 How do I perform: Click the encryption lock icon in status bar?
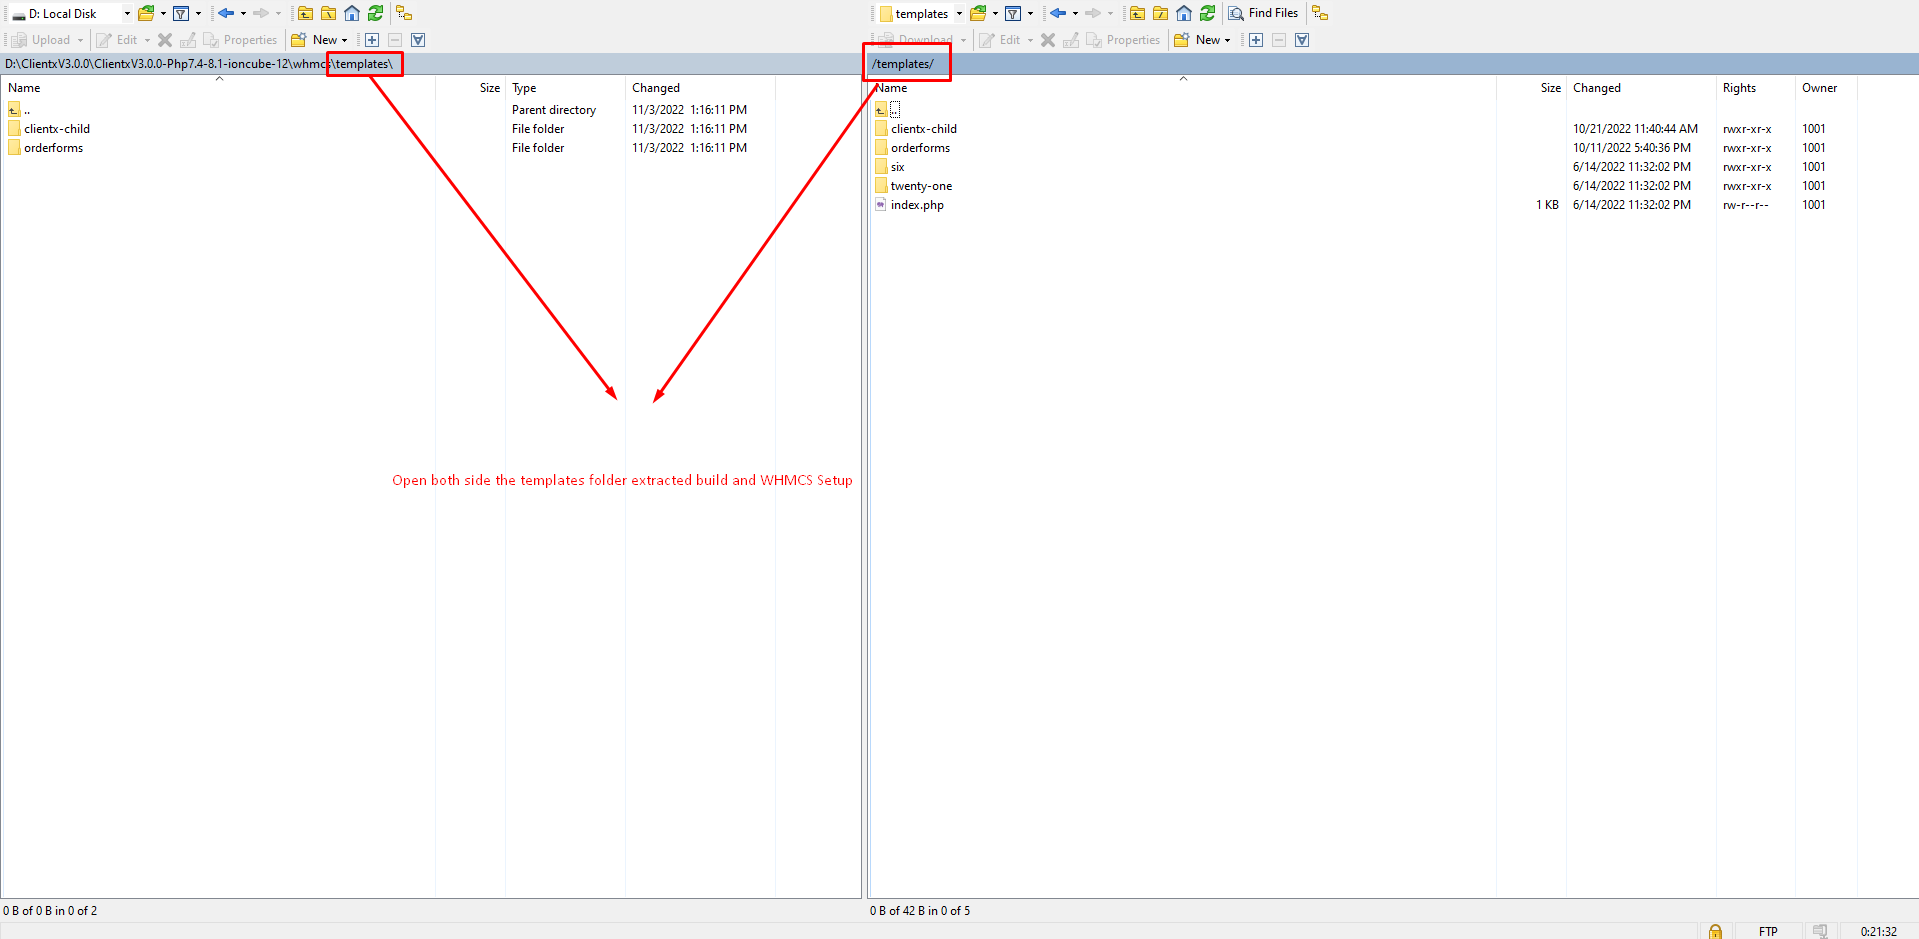pyautogui.click(x=1715, y=931)
